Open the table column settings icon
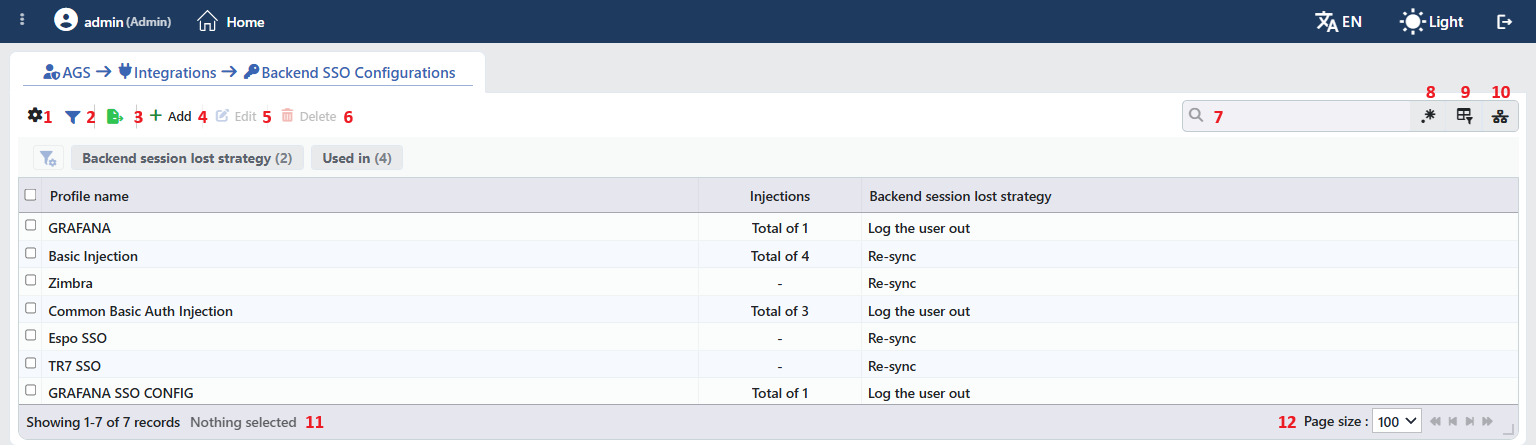 [1464, 116]
